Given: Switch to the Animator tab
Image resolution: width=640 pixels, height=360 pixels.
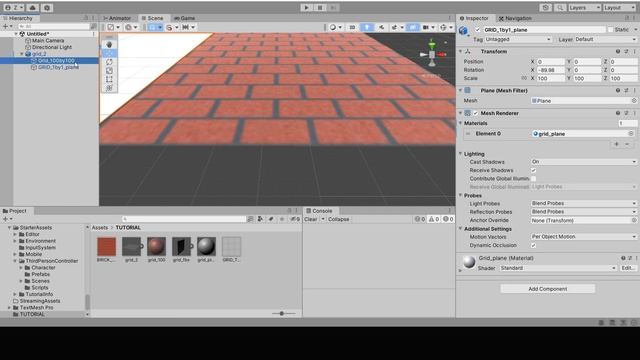Looking at the screenshot, I should coord(117,18).
